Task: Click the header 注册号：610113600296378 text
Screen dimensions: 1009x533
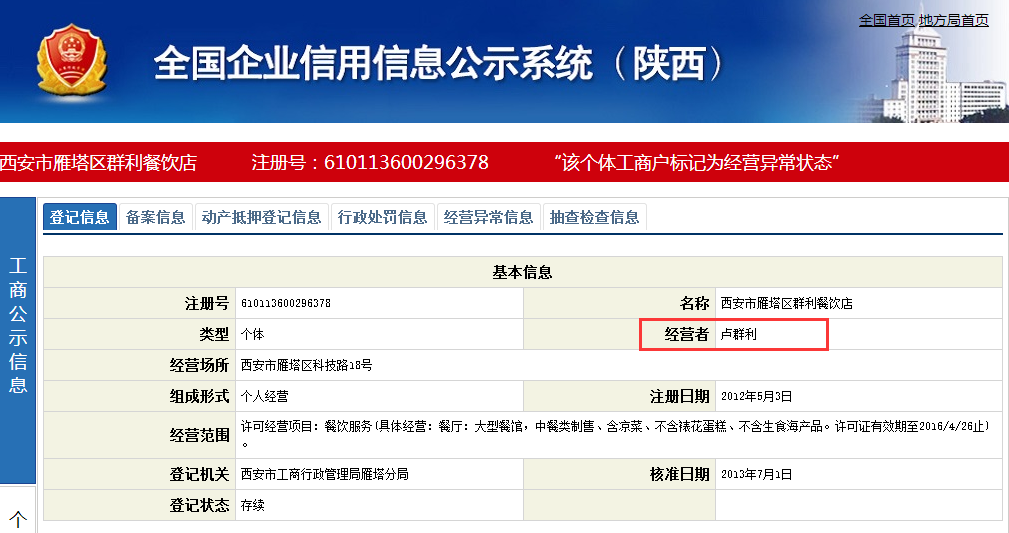Action: coord(370,162)
